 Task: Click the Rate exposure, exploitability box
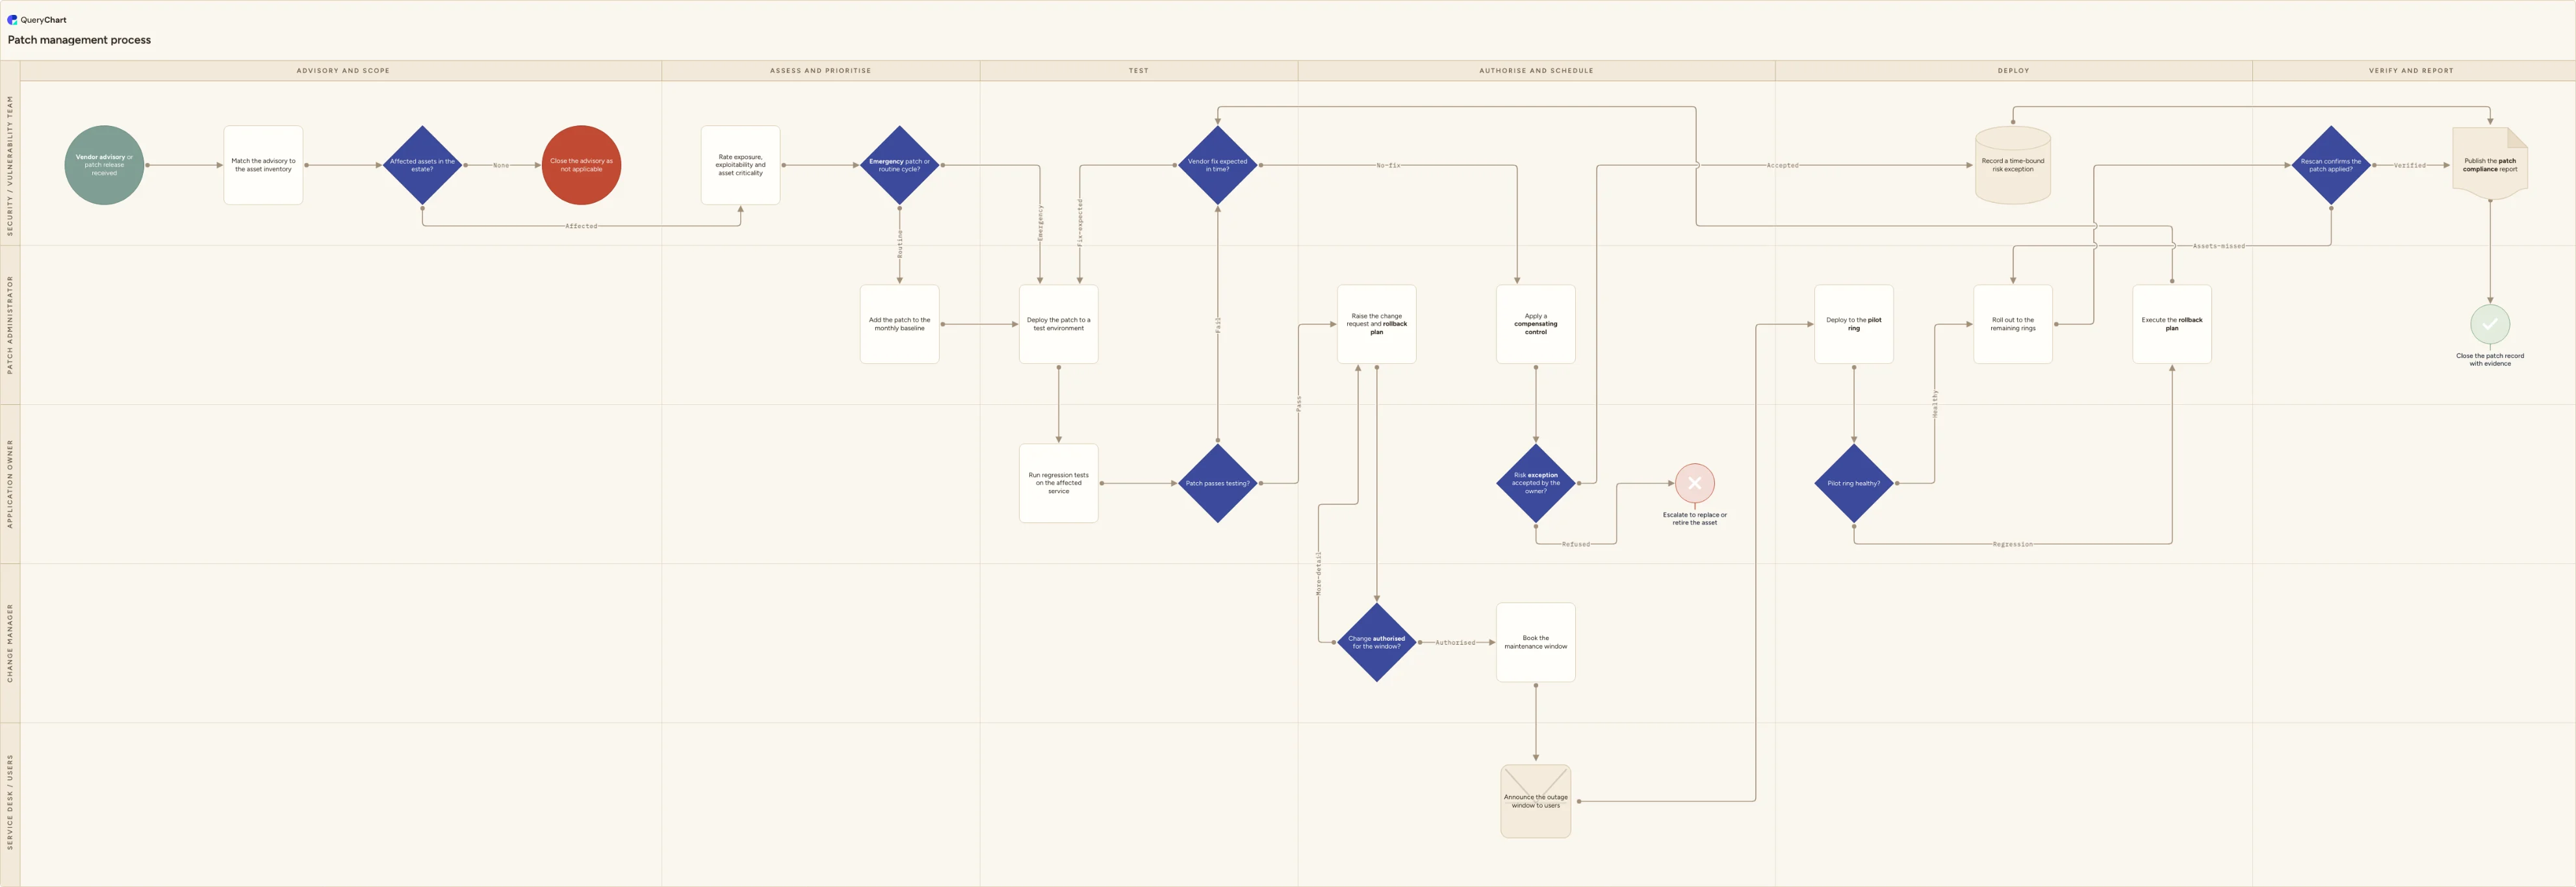(740, 165)
